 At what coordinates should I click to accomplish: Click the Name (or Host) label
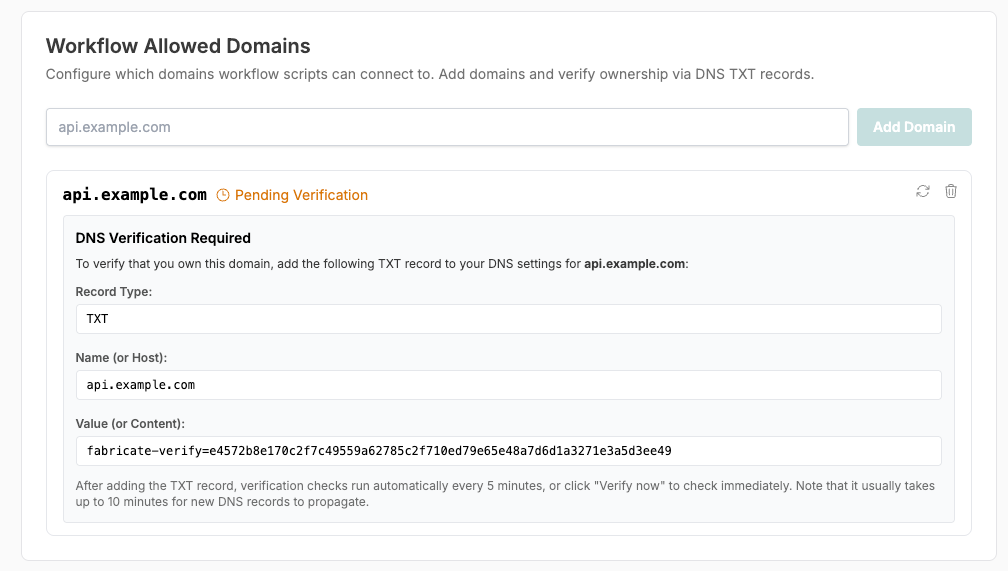[x=121, y=357]
